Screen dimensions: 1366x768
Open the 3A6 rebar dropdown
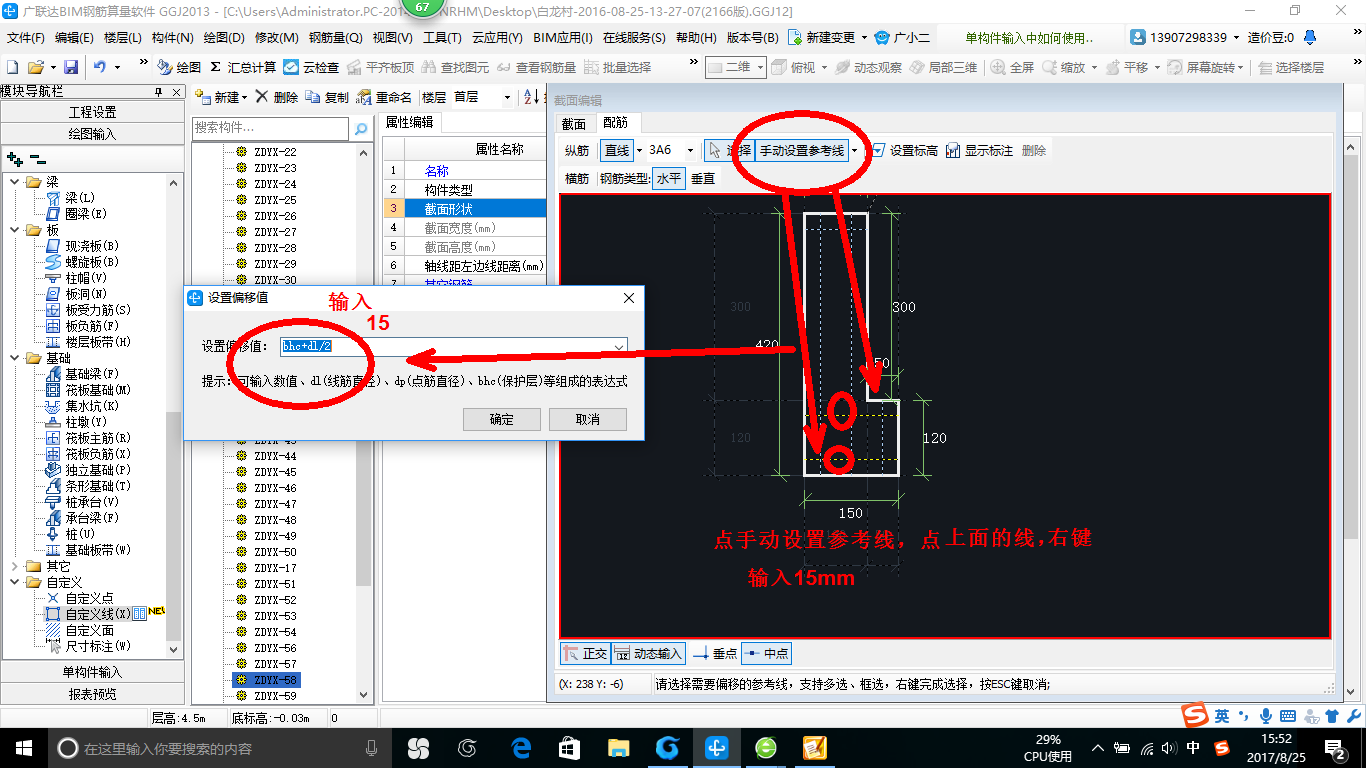[x=690, y=150]
